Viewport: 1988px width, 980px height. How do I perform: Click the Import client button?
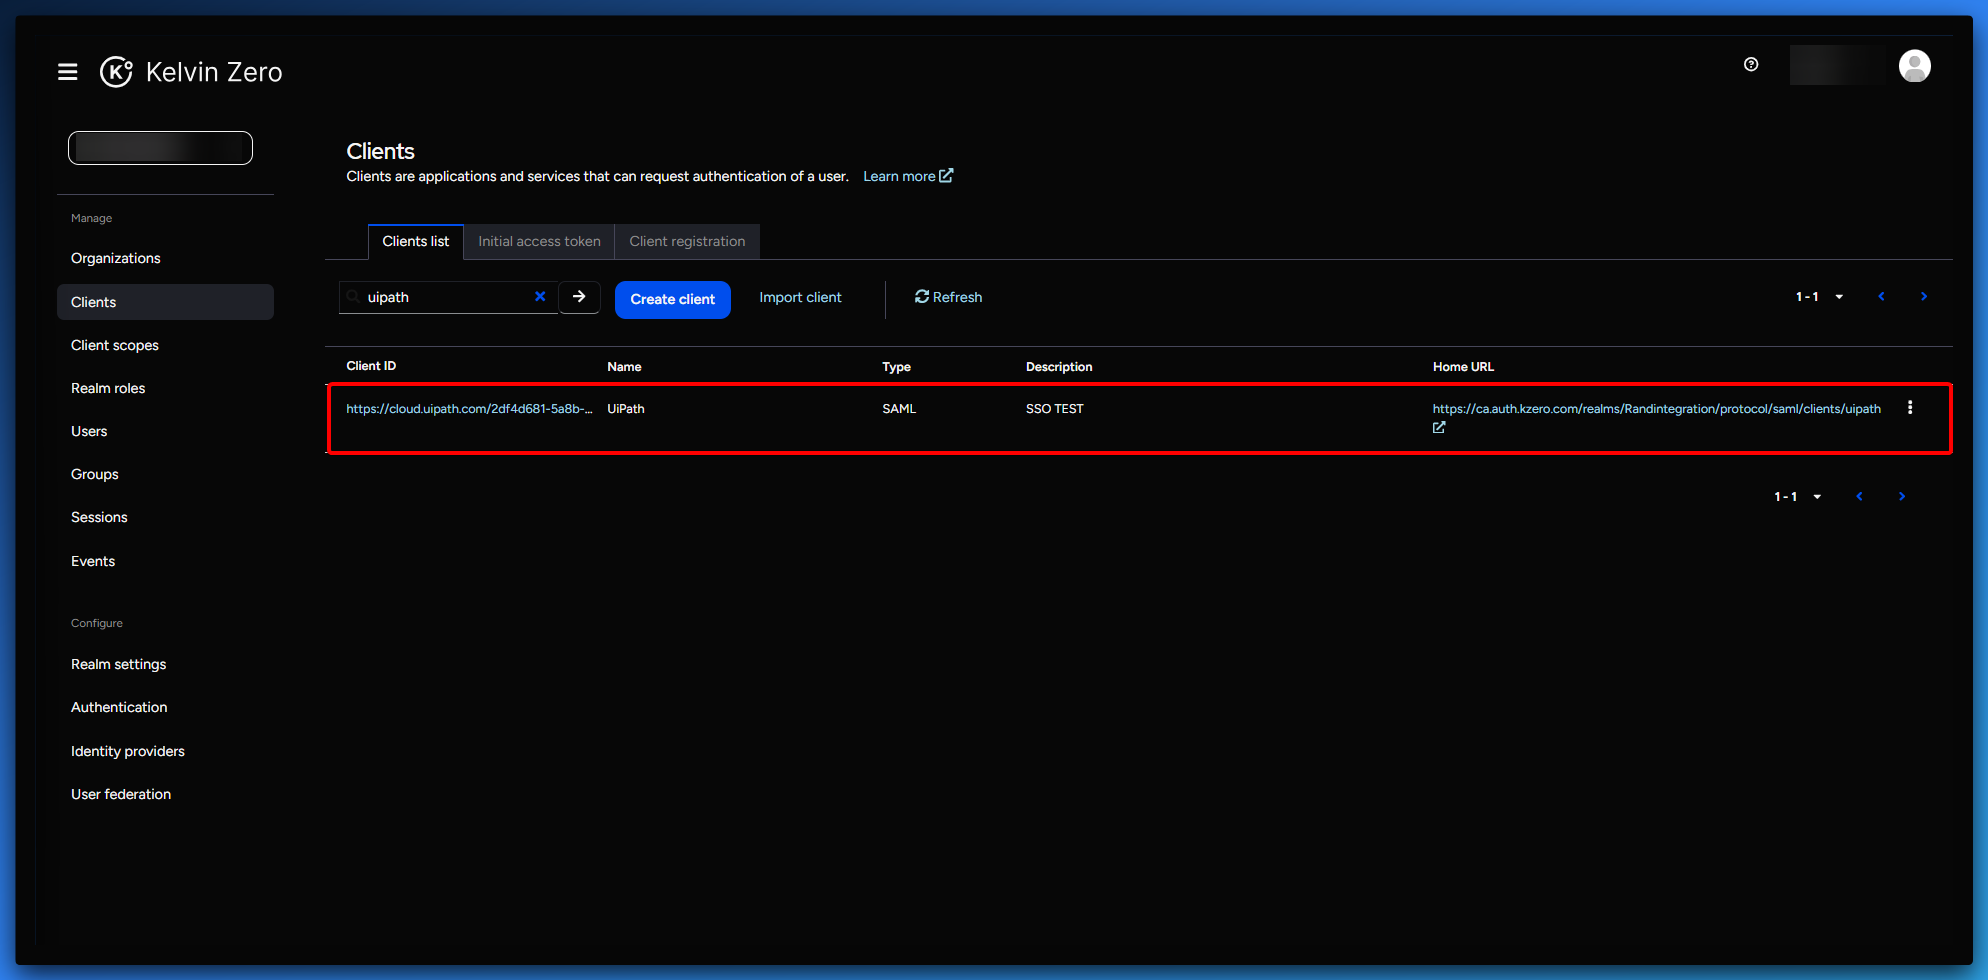800,297
